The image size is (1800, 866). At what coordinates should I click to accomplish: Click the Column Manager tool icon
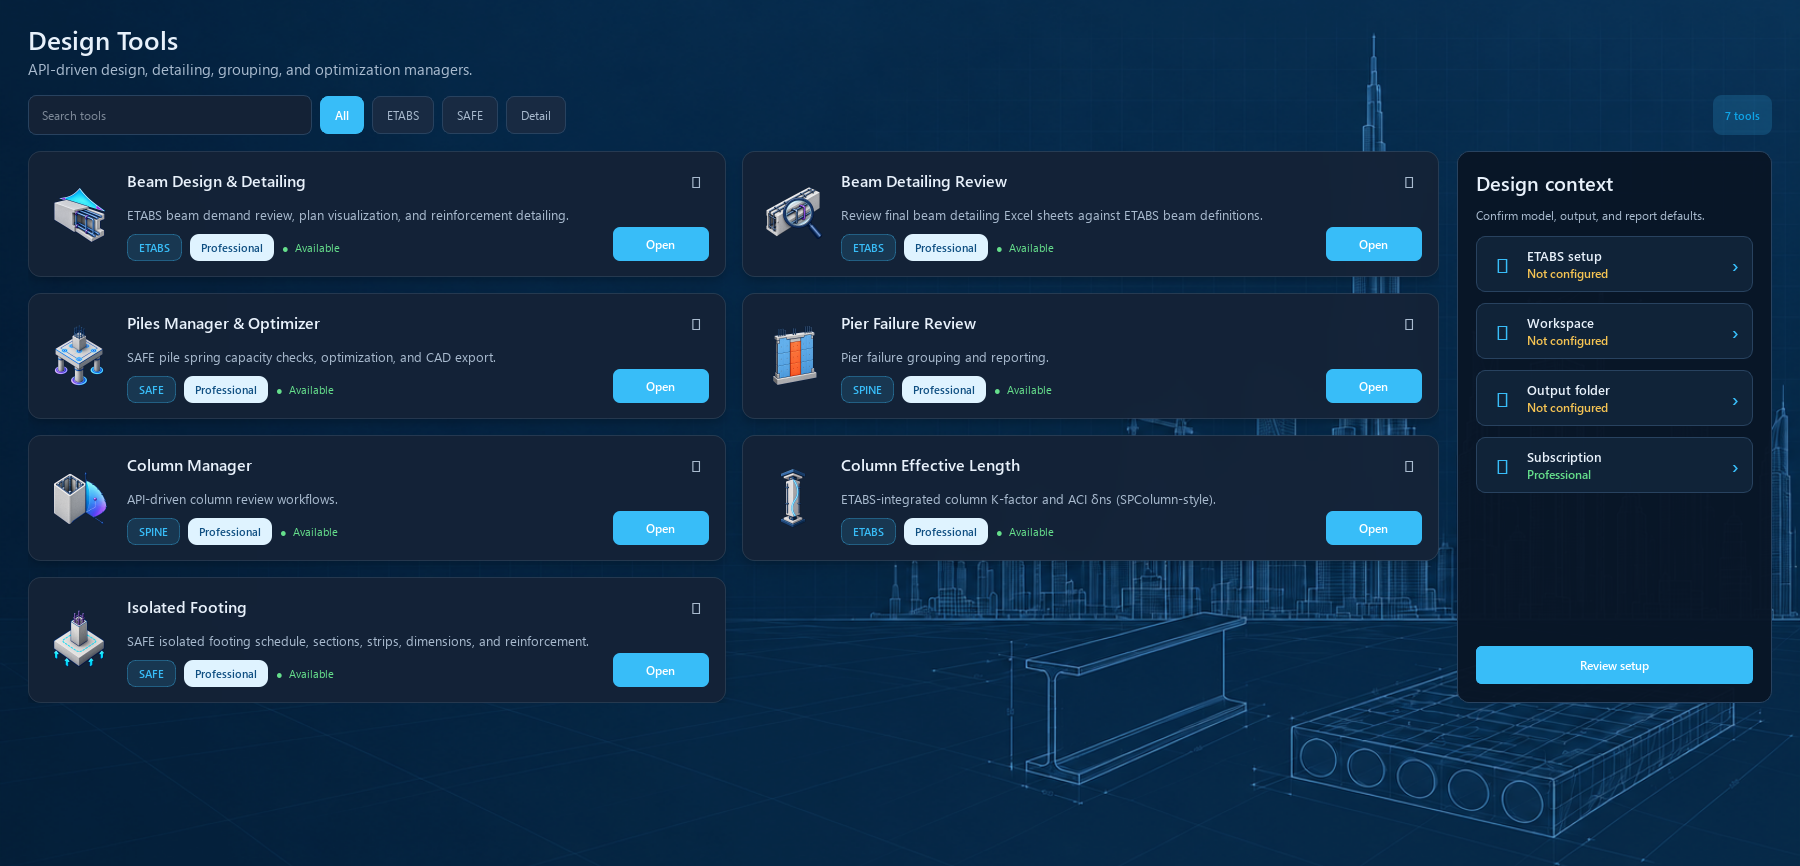[80, 498]
